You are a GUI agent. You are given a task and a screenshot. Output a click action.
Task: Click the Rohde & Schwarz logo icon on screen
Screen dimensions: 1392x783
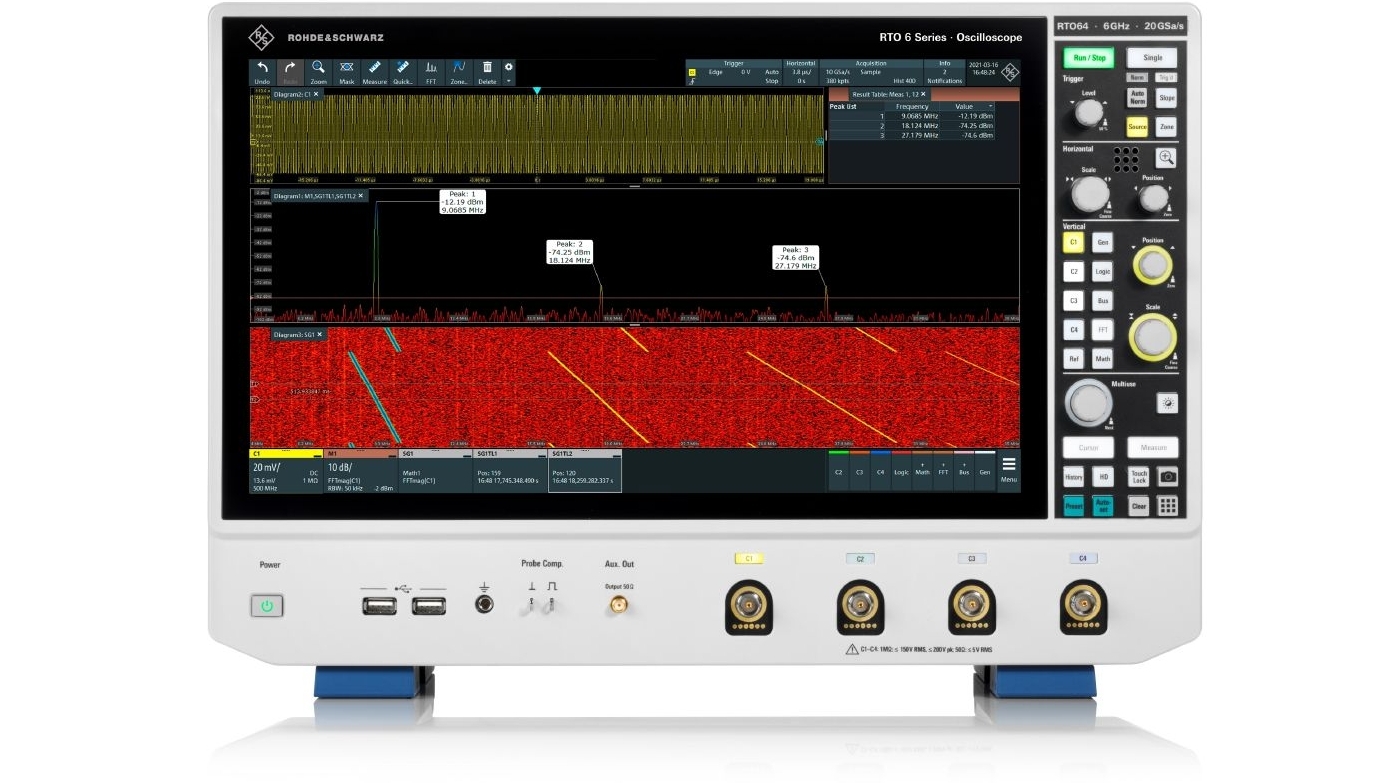pos(1010,72)
